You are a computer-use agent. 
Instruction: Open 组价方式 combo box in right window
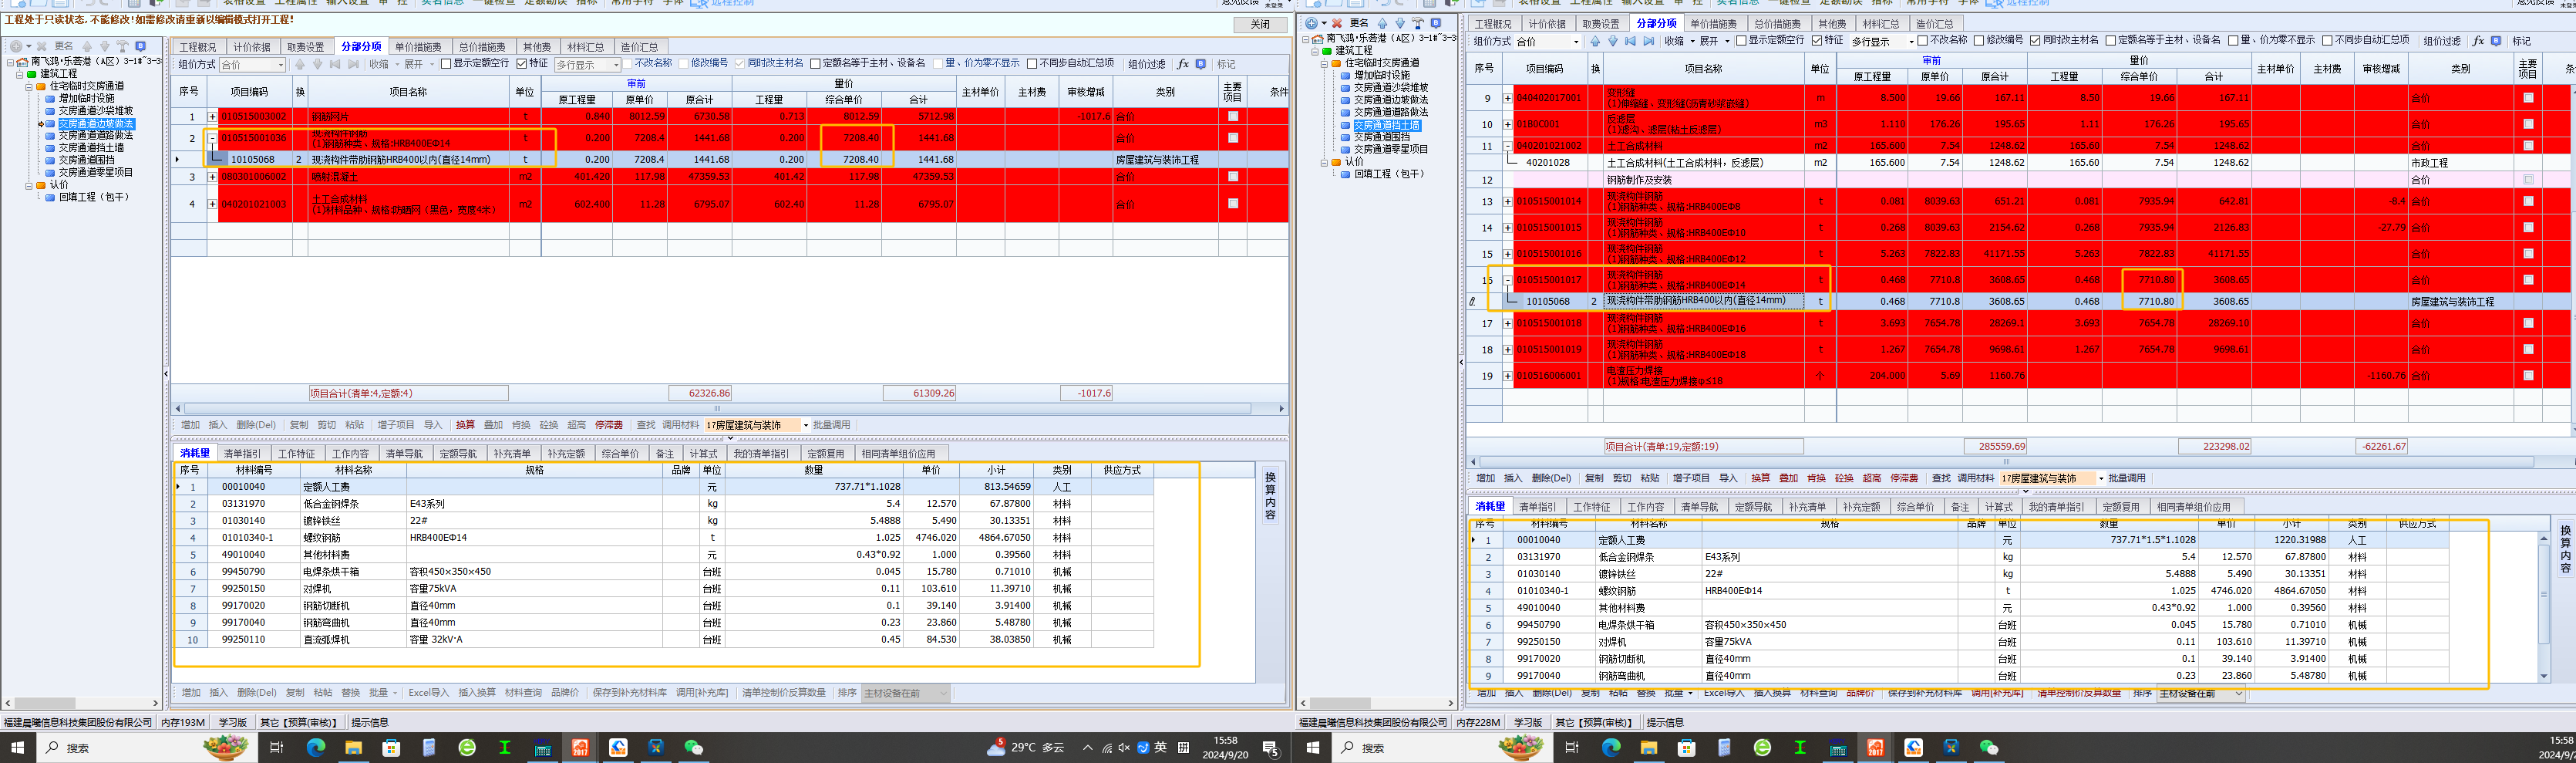pos(1548,41)
